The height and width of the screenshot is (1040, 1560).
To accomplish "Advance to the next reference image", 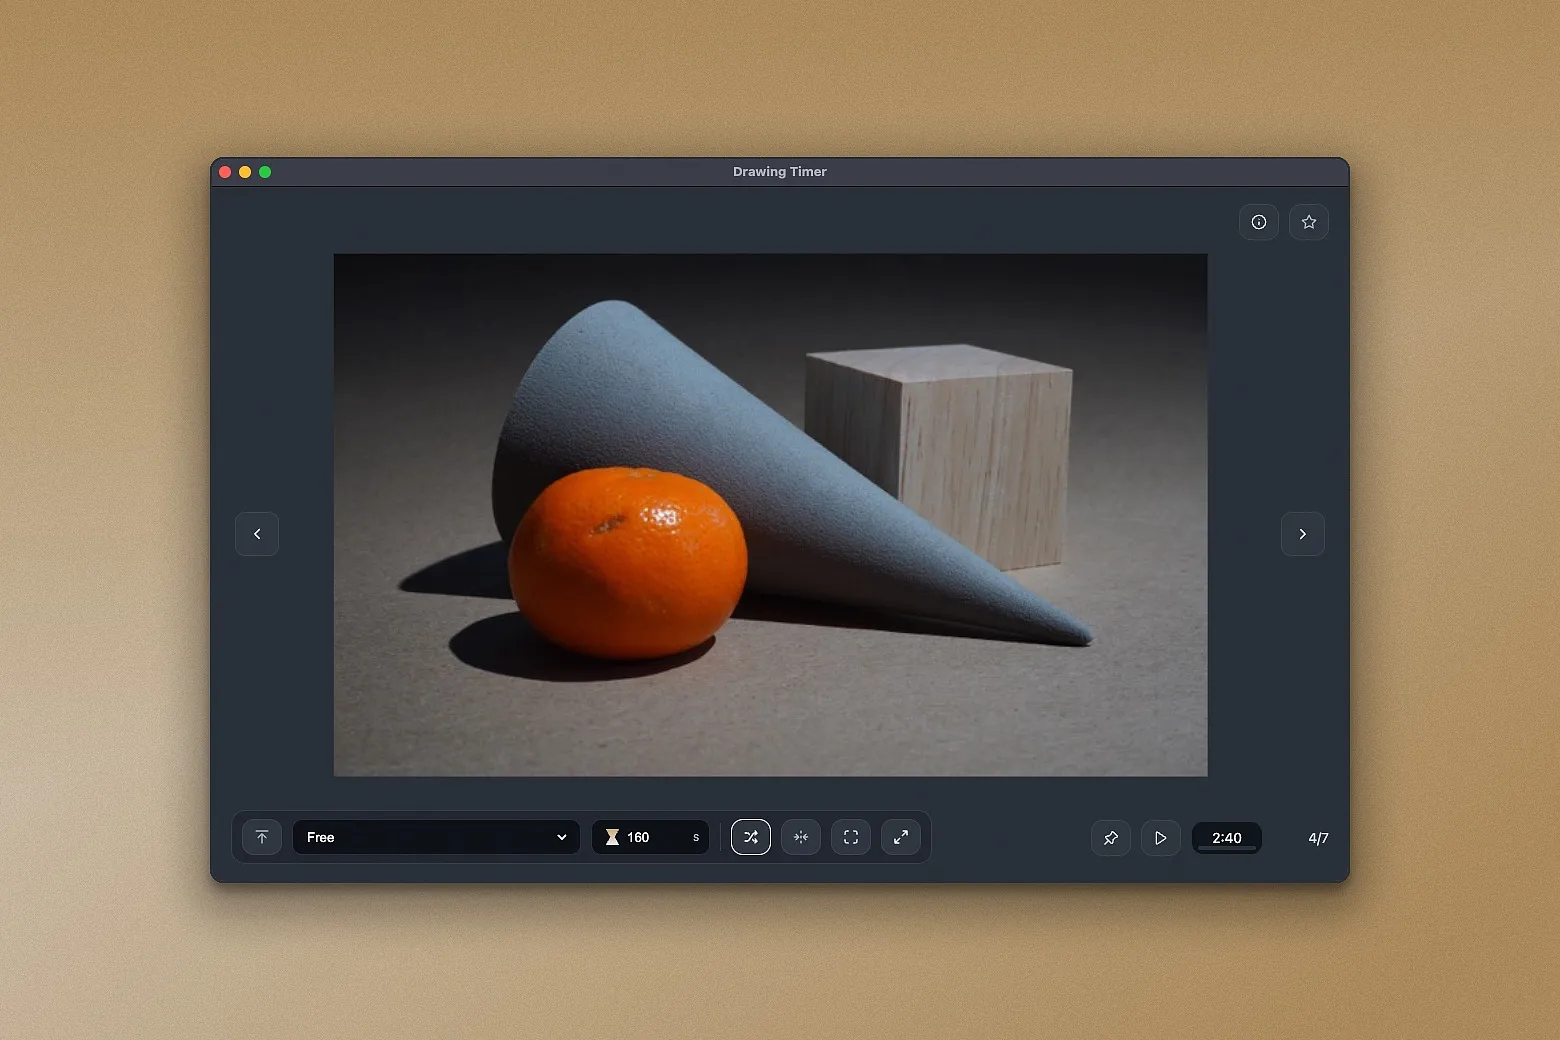I will coord(1302,534).
